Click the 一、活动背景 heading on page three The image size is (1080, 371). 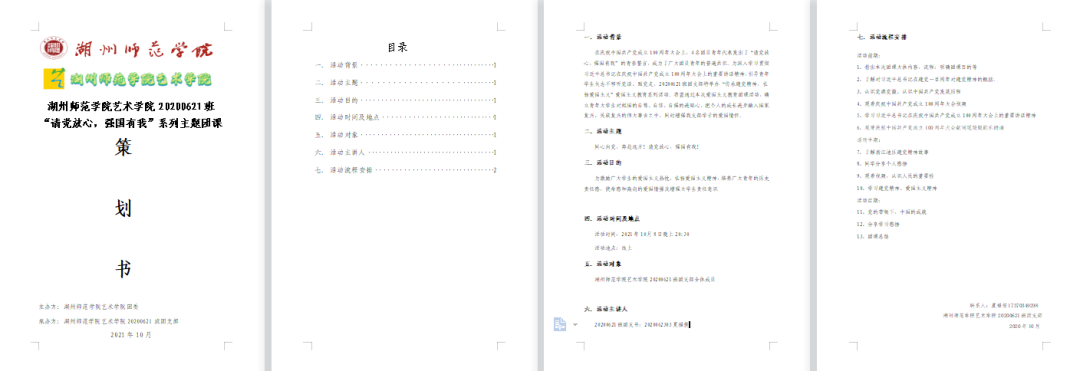tap(603, 36)
